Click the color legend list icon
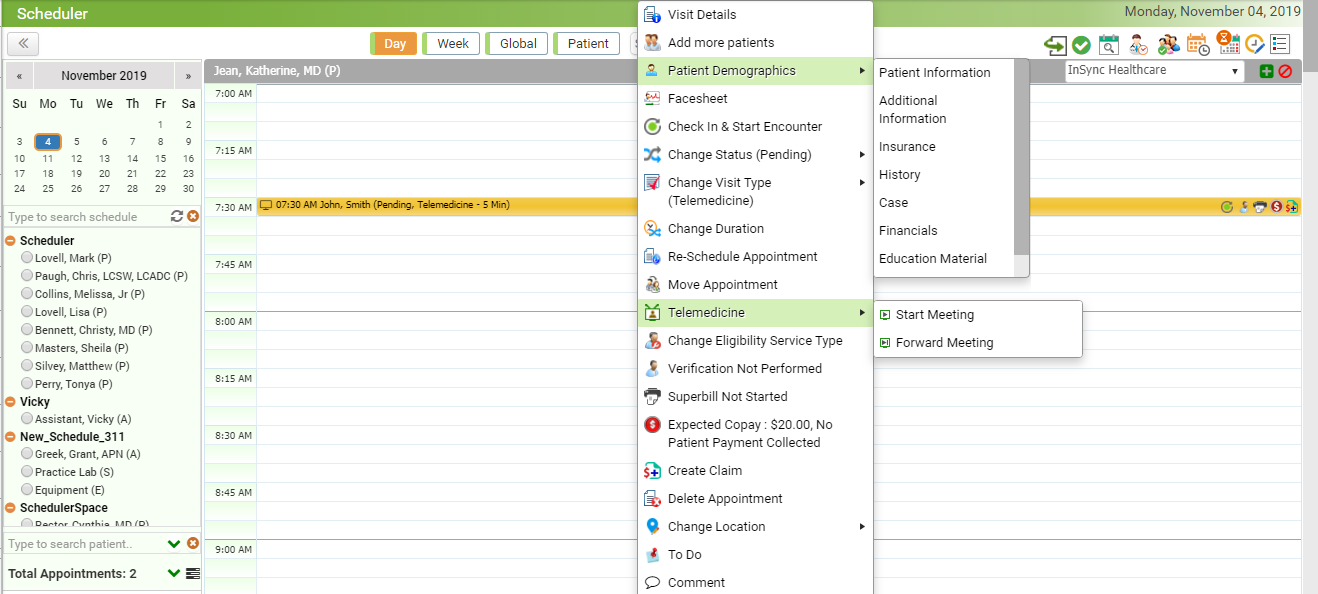Viewport: 1318px width, 594px height. click(x=1280, y=45)
